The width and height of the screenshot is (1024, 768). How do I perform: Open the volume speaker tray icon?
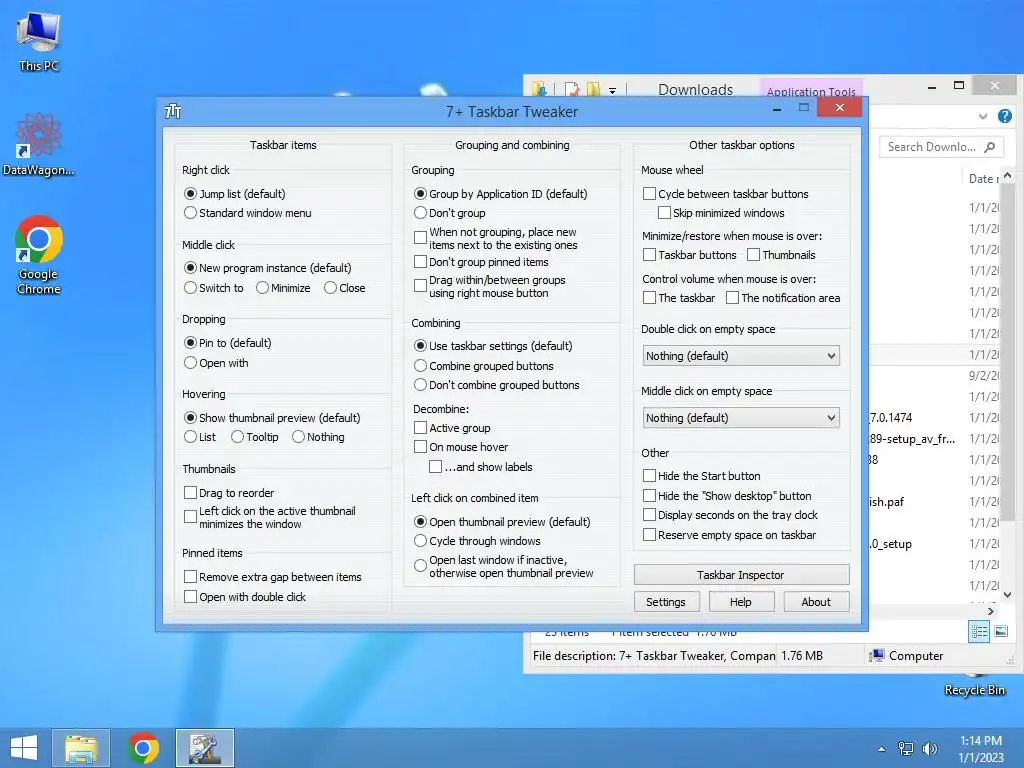click(929, 748)
